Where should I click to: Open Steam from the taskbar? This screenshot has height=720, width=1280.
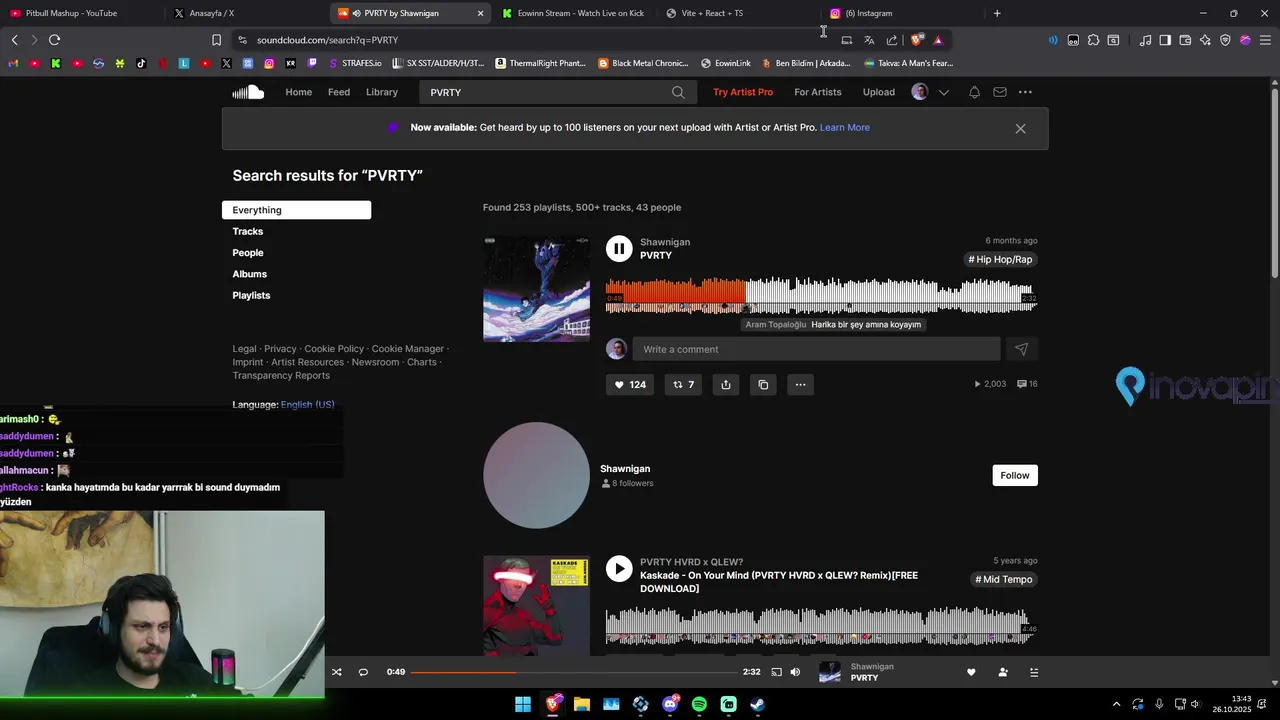pos(758,704)
